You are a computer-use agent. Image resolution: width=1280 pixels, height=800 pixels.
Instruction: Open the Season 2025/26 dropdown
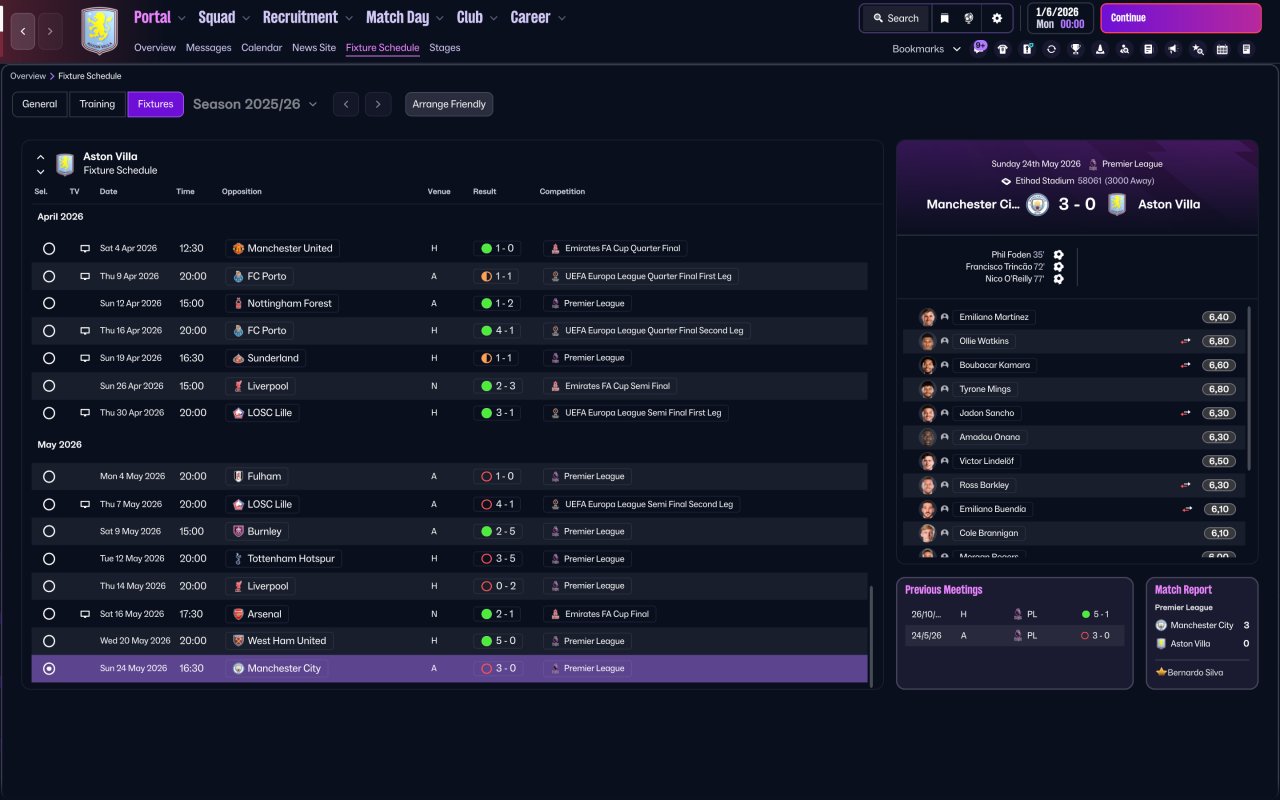(255, 104)
